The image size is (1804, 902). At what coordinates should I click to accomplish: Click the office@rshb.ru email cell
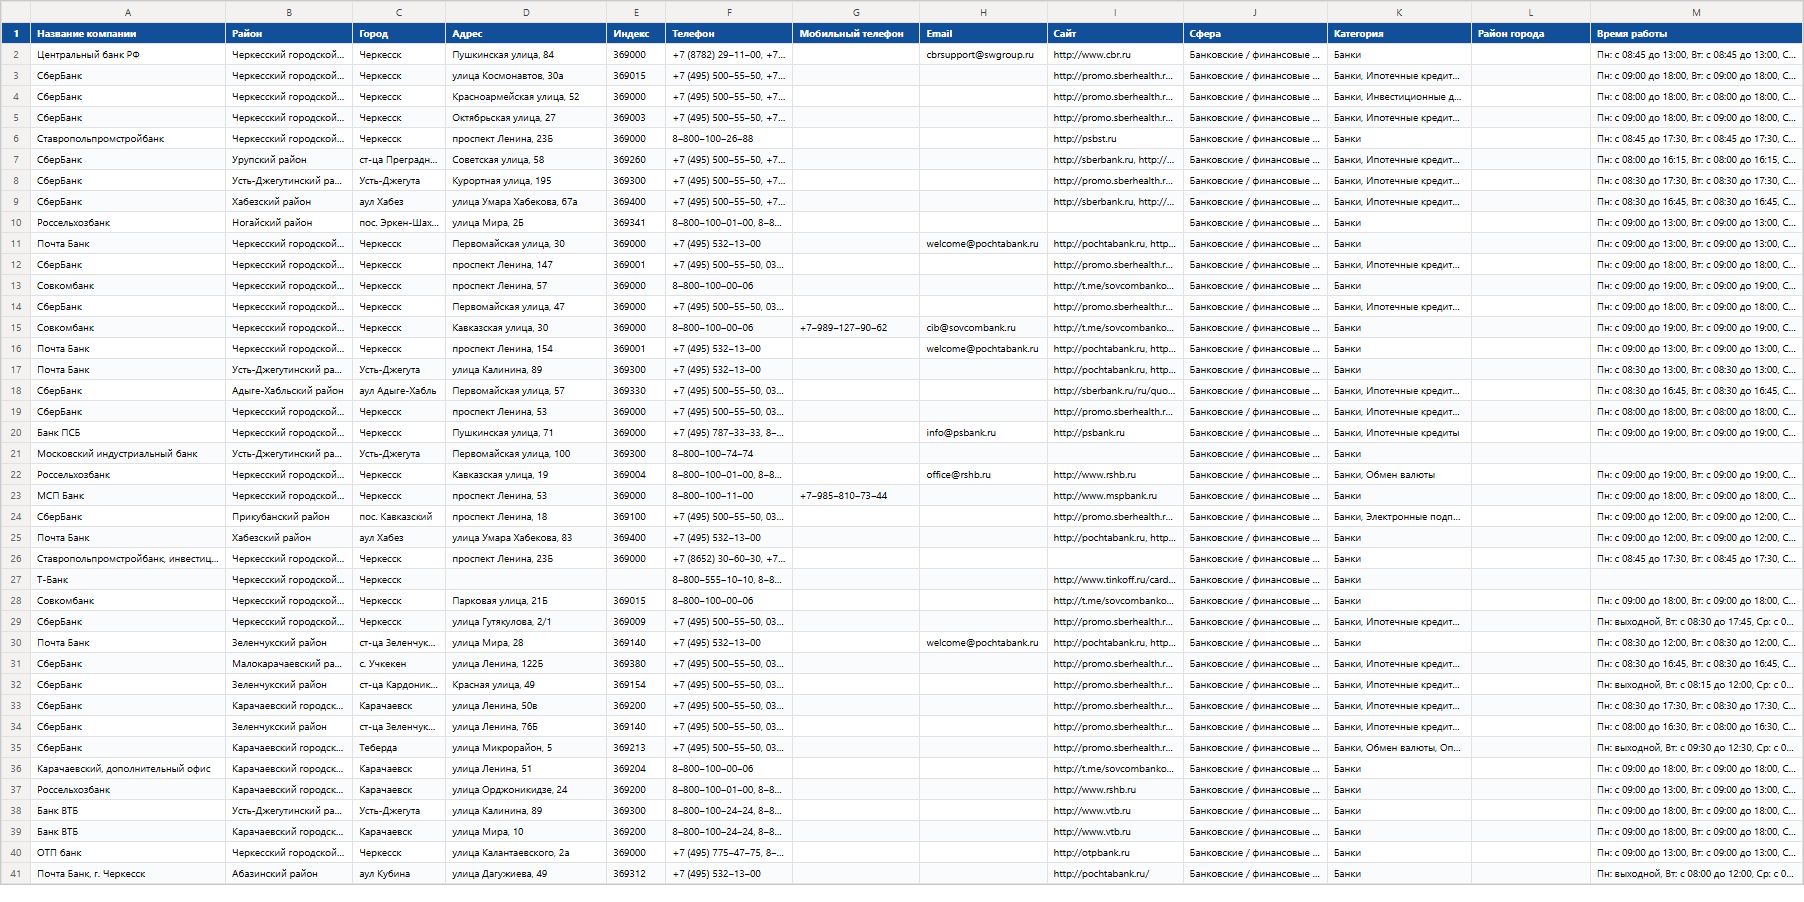983,475
